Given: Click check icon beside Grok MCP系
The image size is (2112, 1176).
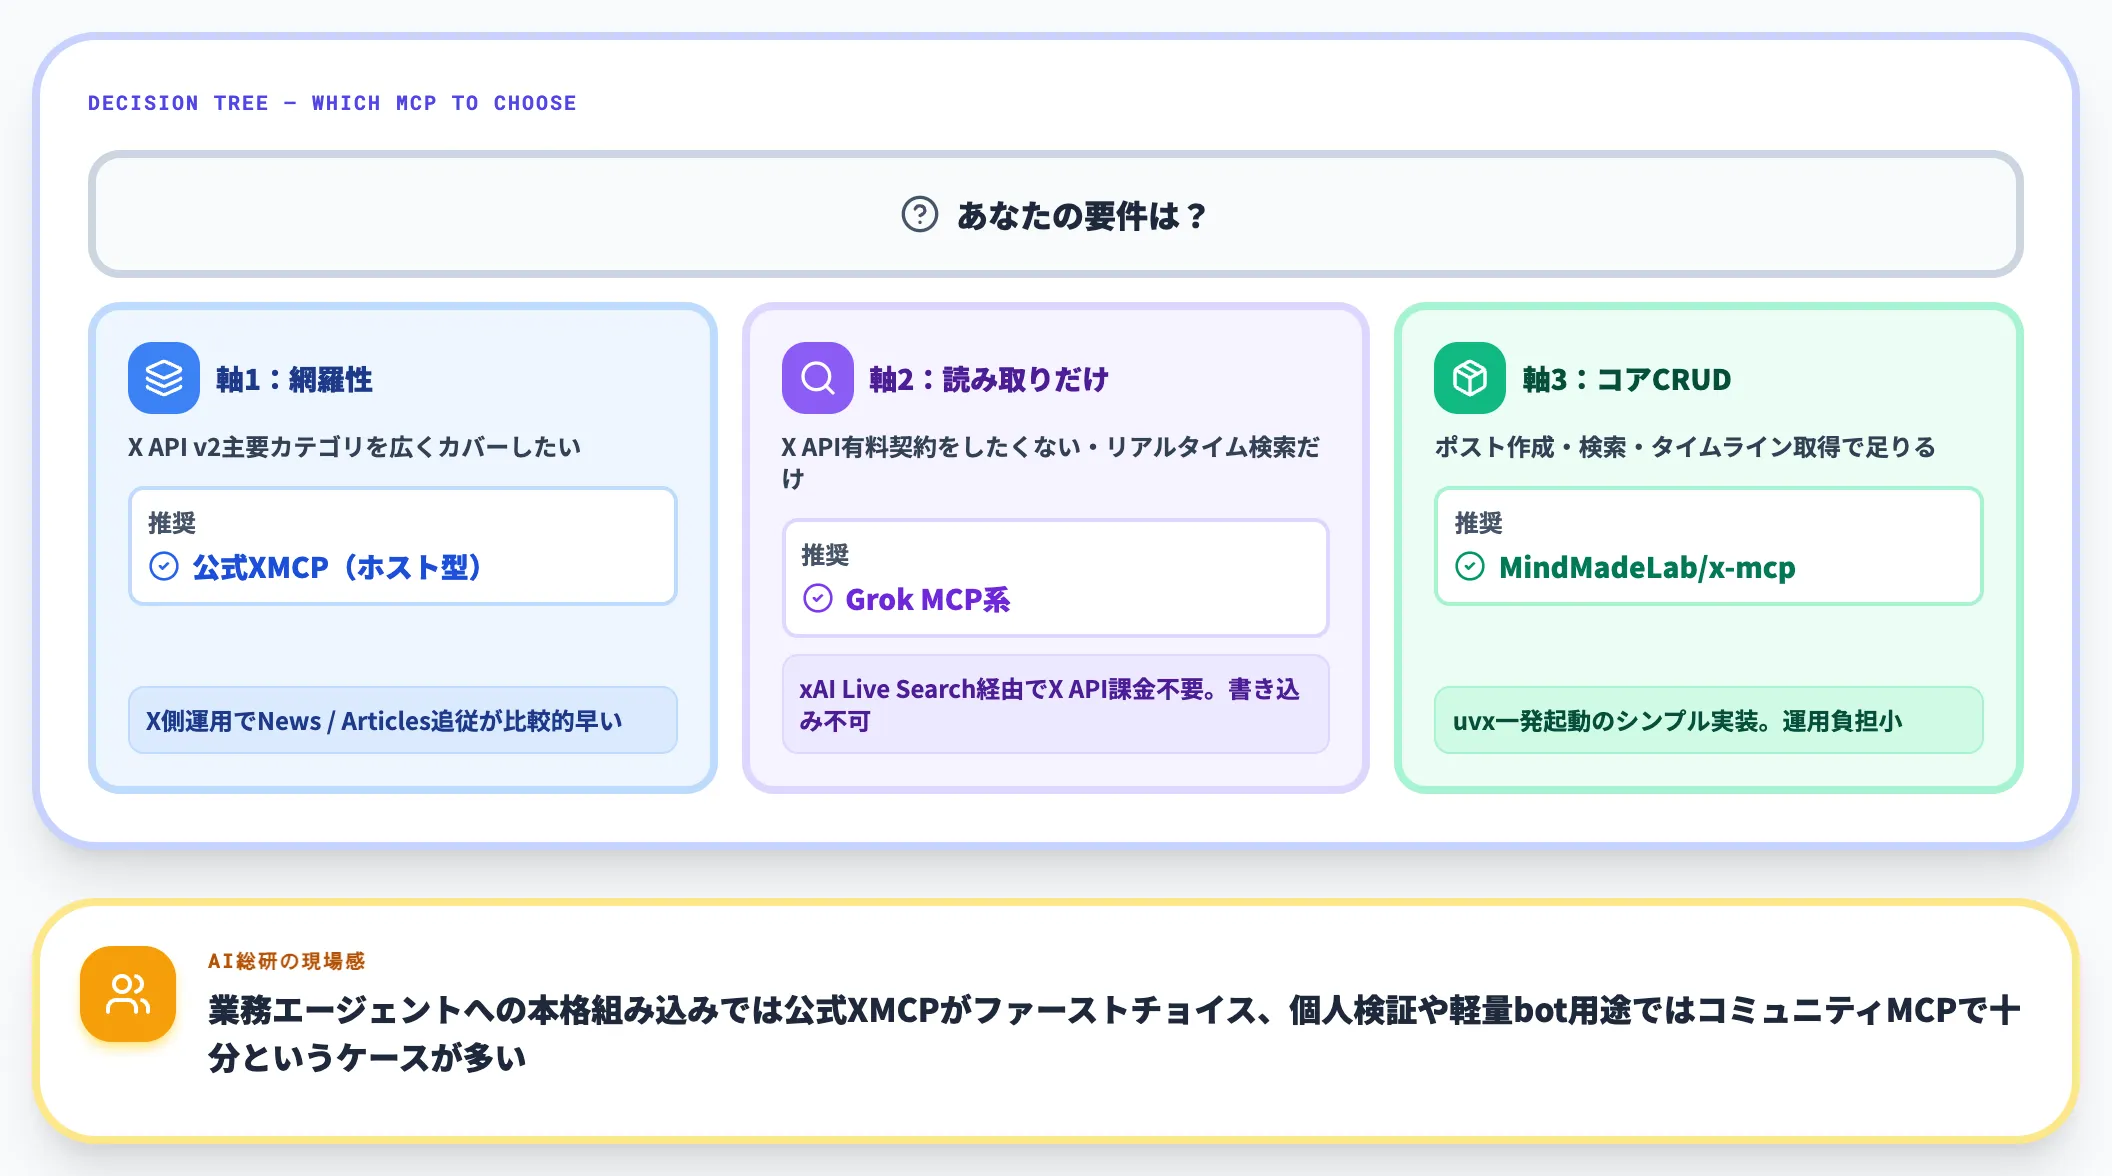Looking at the screenshot, I should (818, 599).
